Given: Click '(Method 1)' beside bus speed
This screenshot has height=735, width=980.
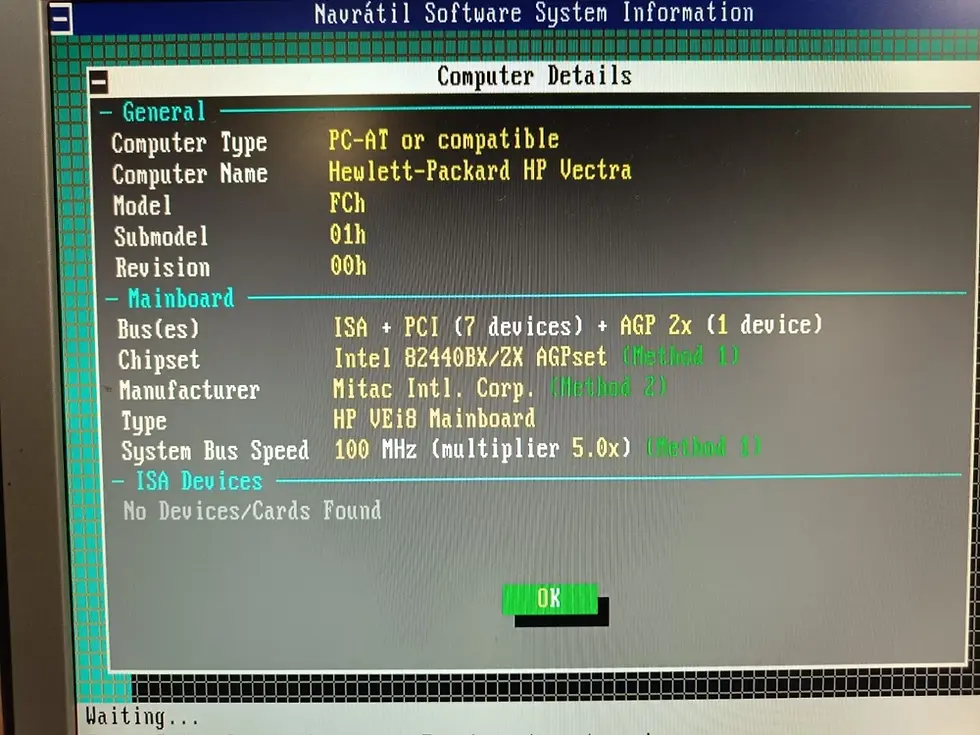Looking at the screenshot, I should tap(704, 448).
